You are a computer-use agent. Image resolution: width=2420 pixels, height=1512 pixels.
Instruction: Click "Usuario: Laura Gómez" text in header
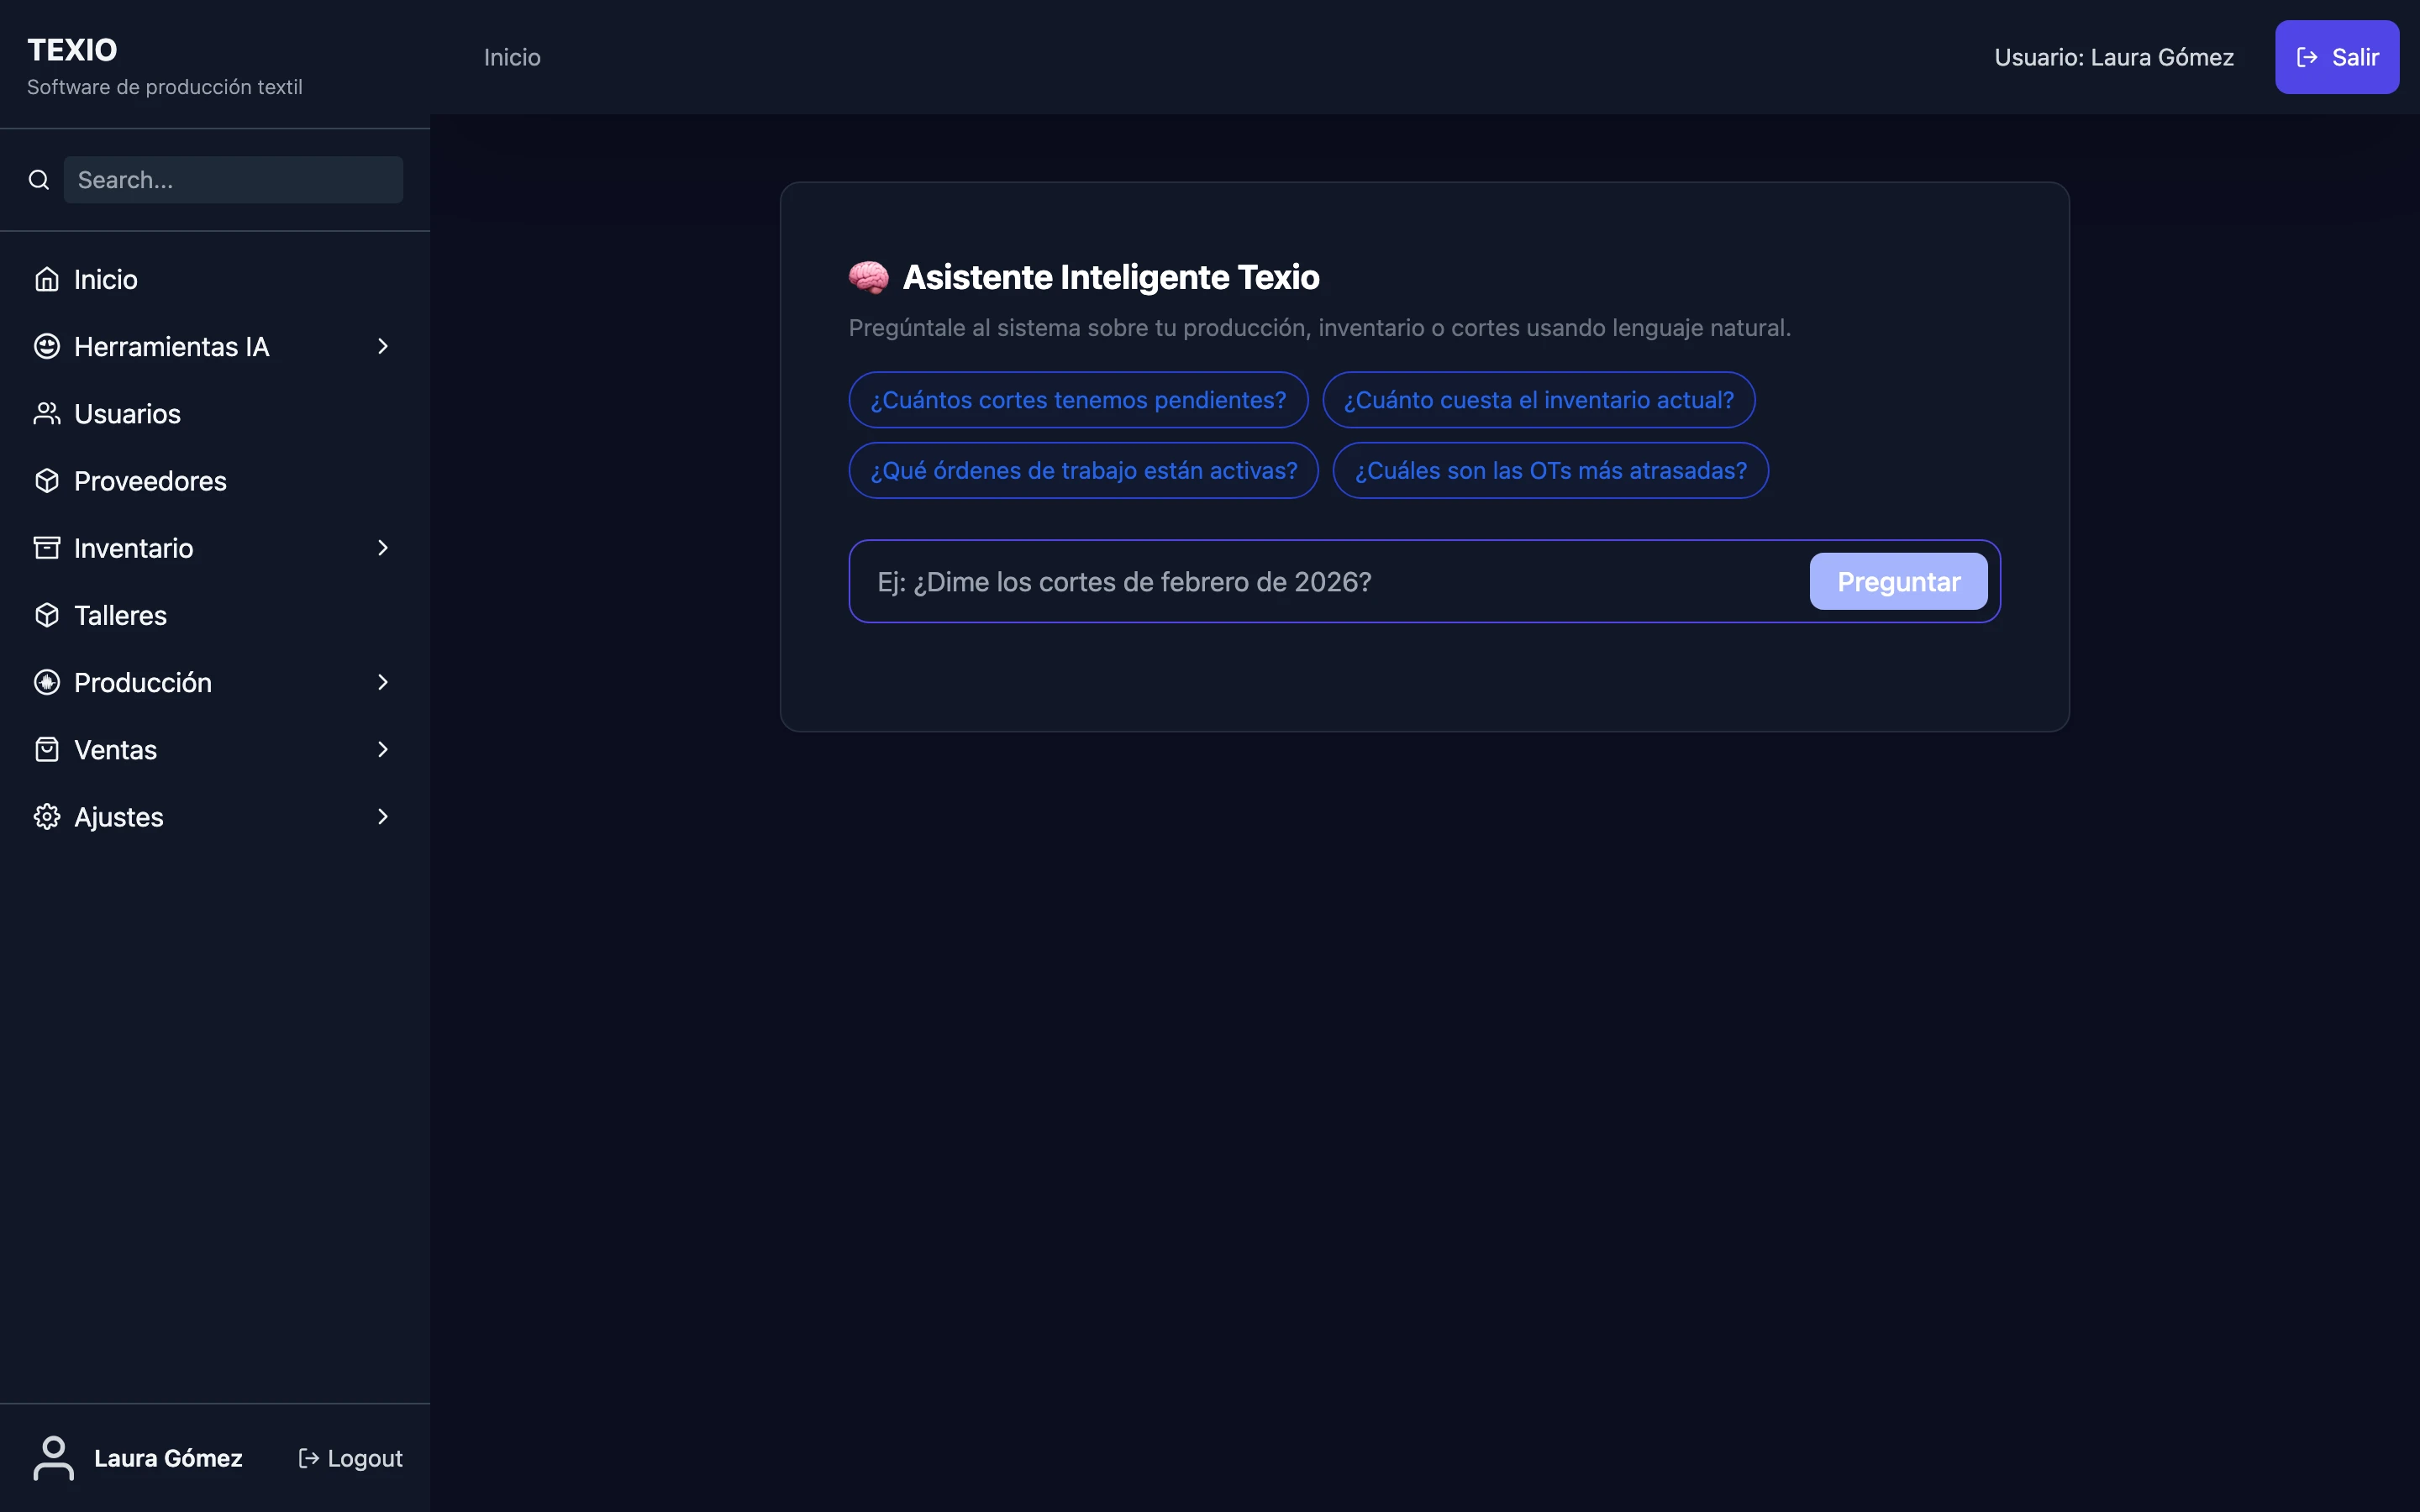tap(2114, 57)
